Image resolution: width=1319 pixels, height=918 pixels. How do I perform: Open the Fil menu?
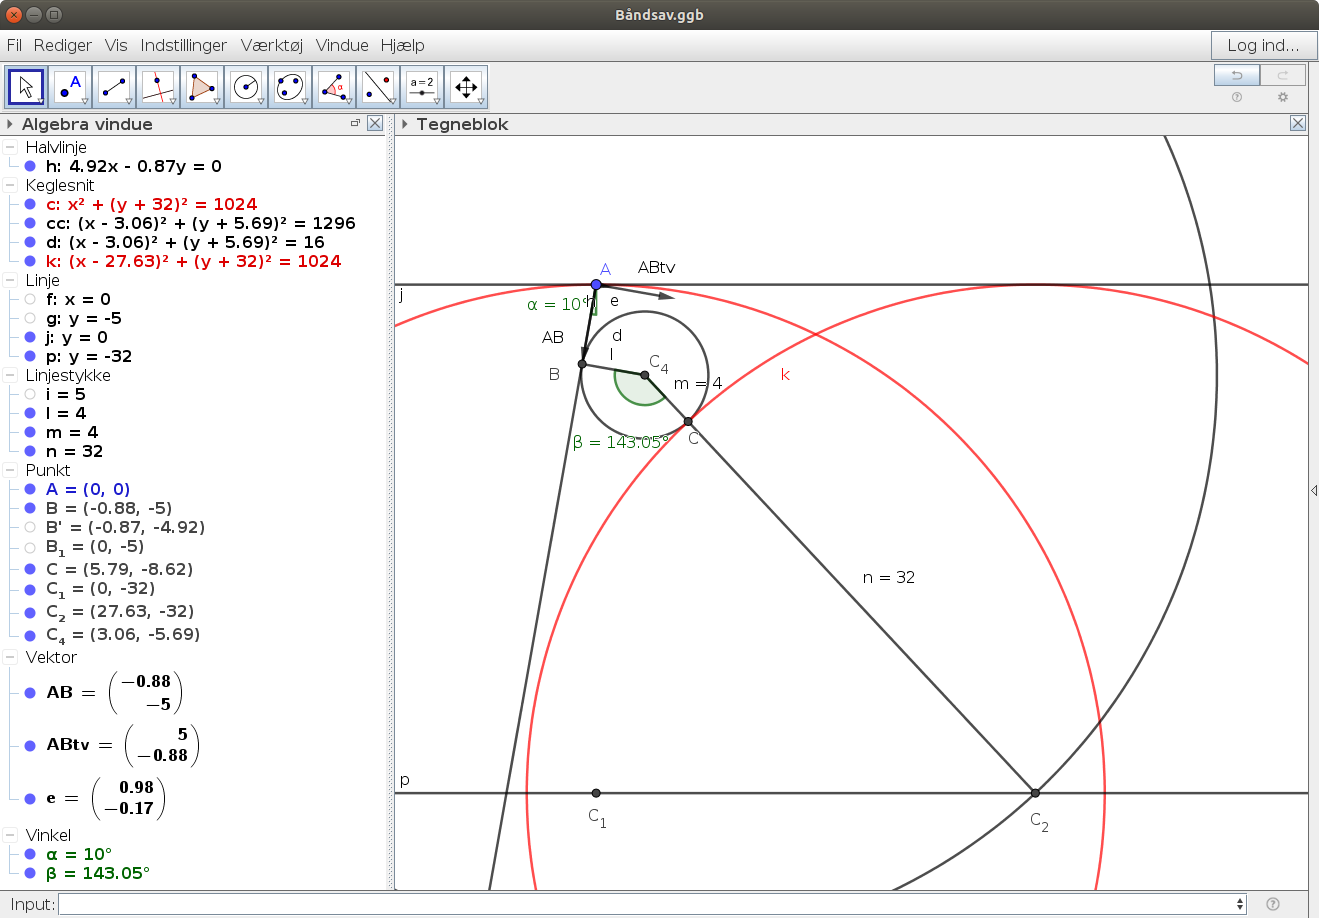point(14,45)
